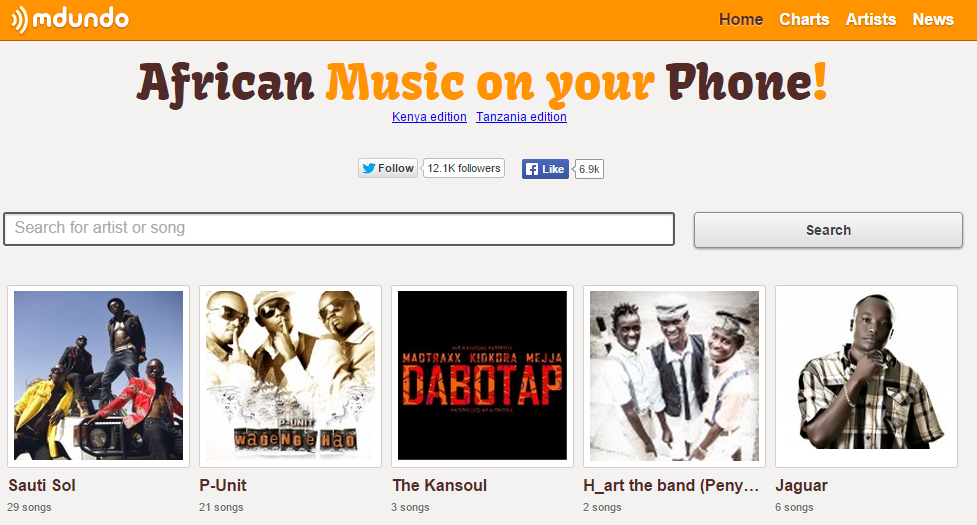977x525 pixels.
Task: Go to the Home menu item
Action: [741, 19]
